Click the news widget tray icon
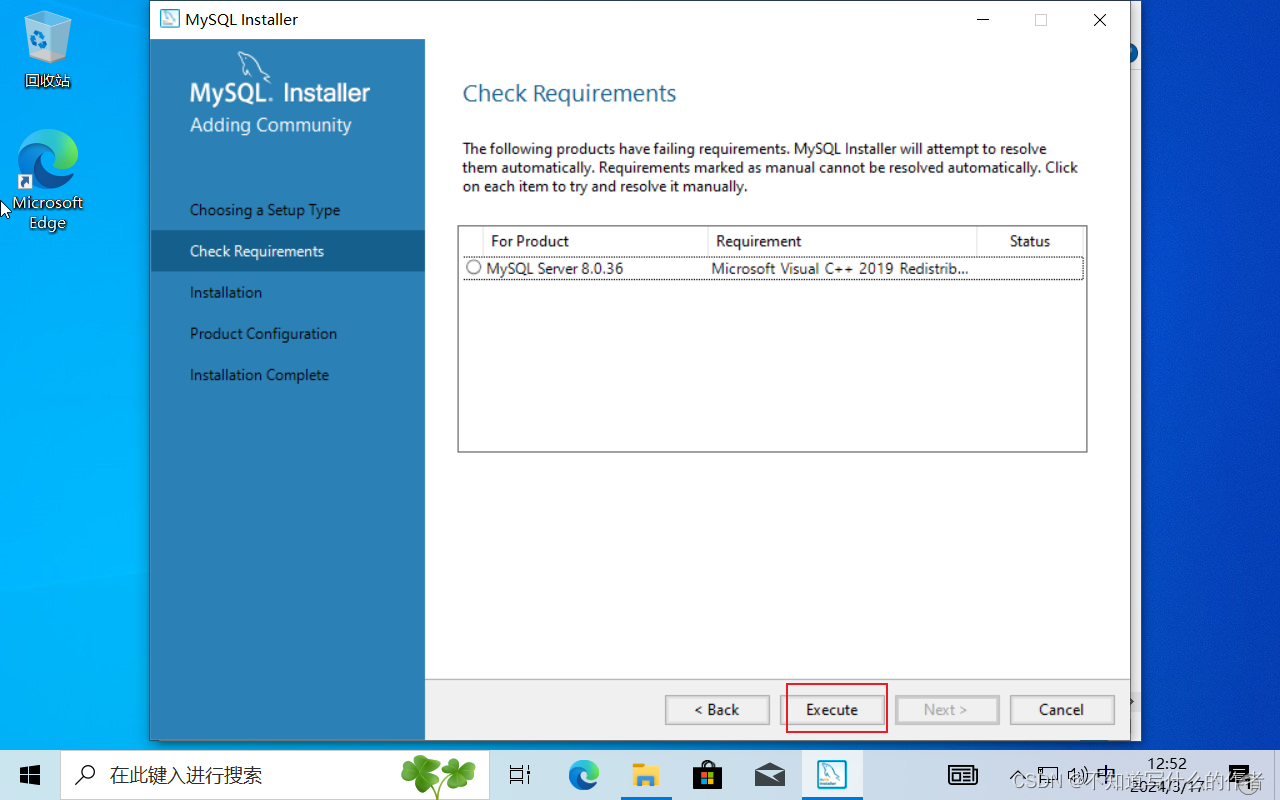Screen dimensions: 1280x800 pyautogui.click(x=962, y=775)
